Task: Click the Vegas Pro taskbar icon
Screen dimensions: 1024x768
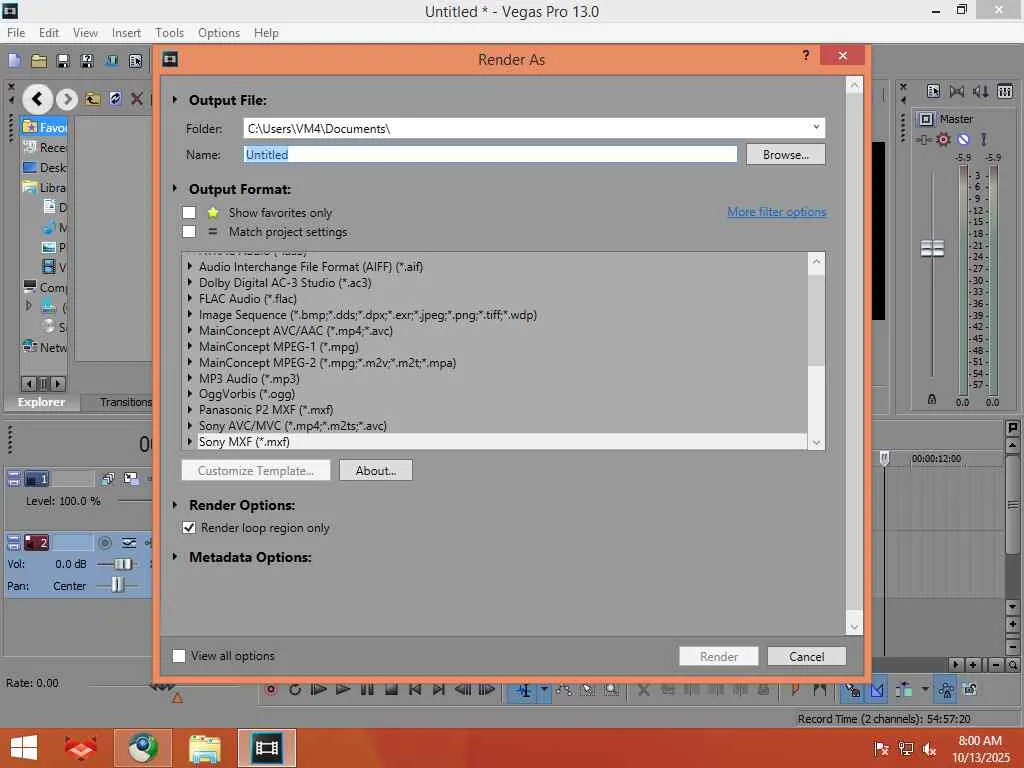Action: (266, 748)
